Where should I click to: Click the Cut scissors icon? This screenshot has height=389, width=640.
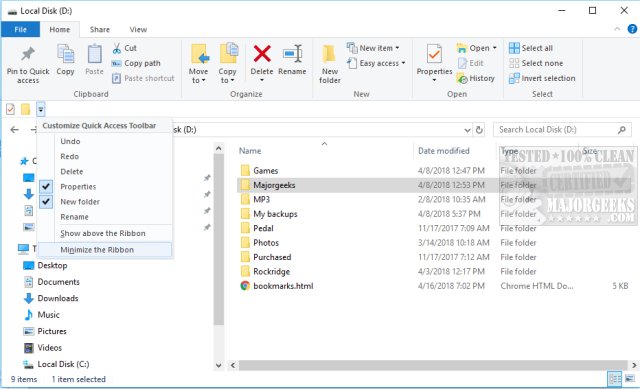[117, 48]
